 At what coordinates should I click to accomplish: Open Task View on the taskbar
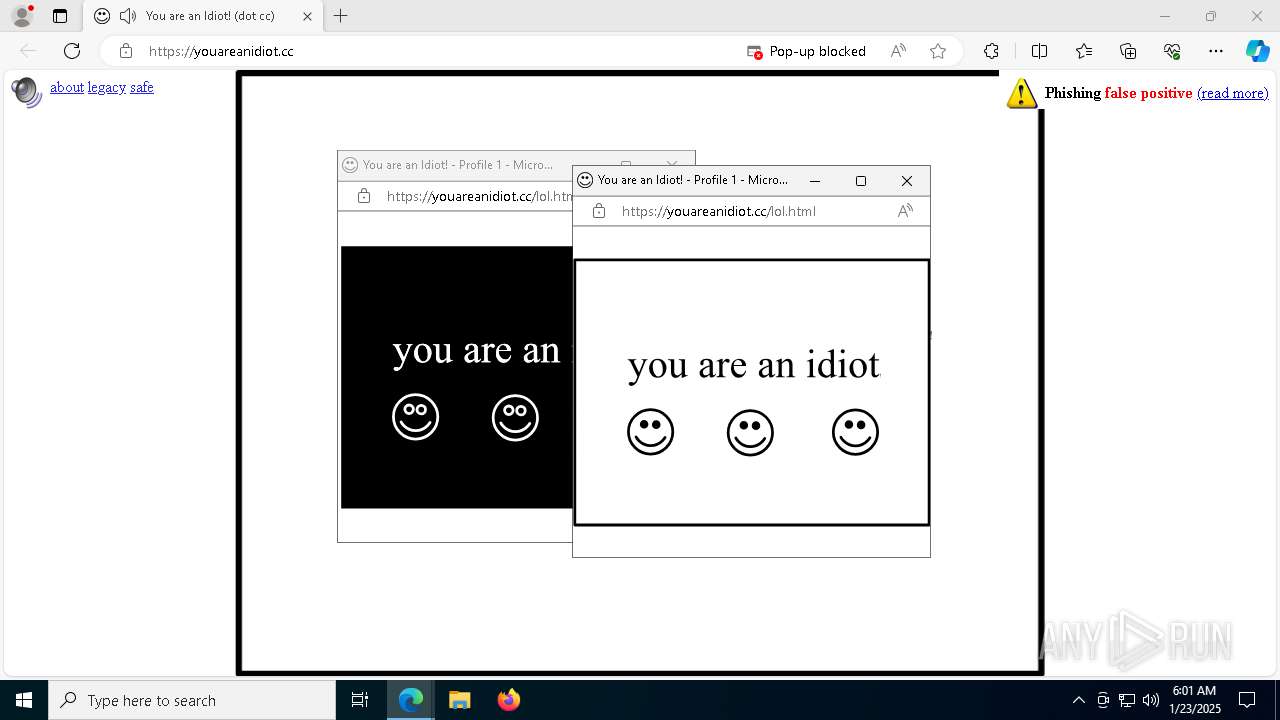pos(360,700)
